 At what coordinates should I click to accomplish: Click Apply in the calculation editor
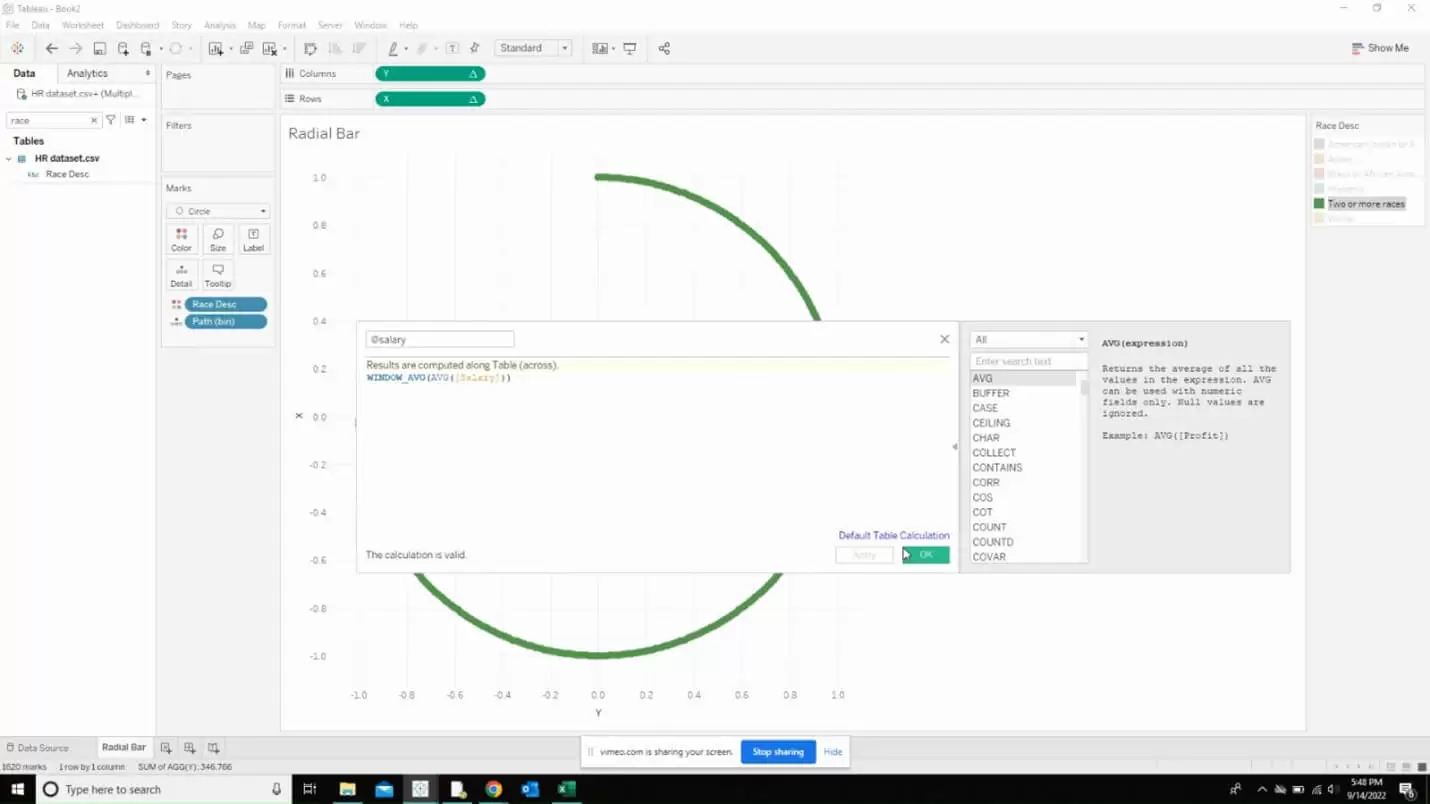865,555
